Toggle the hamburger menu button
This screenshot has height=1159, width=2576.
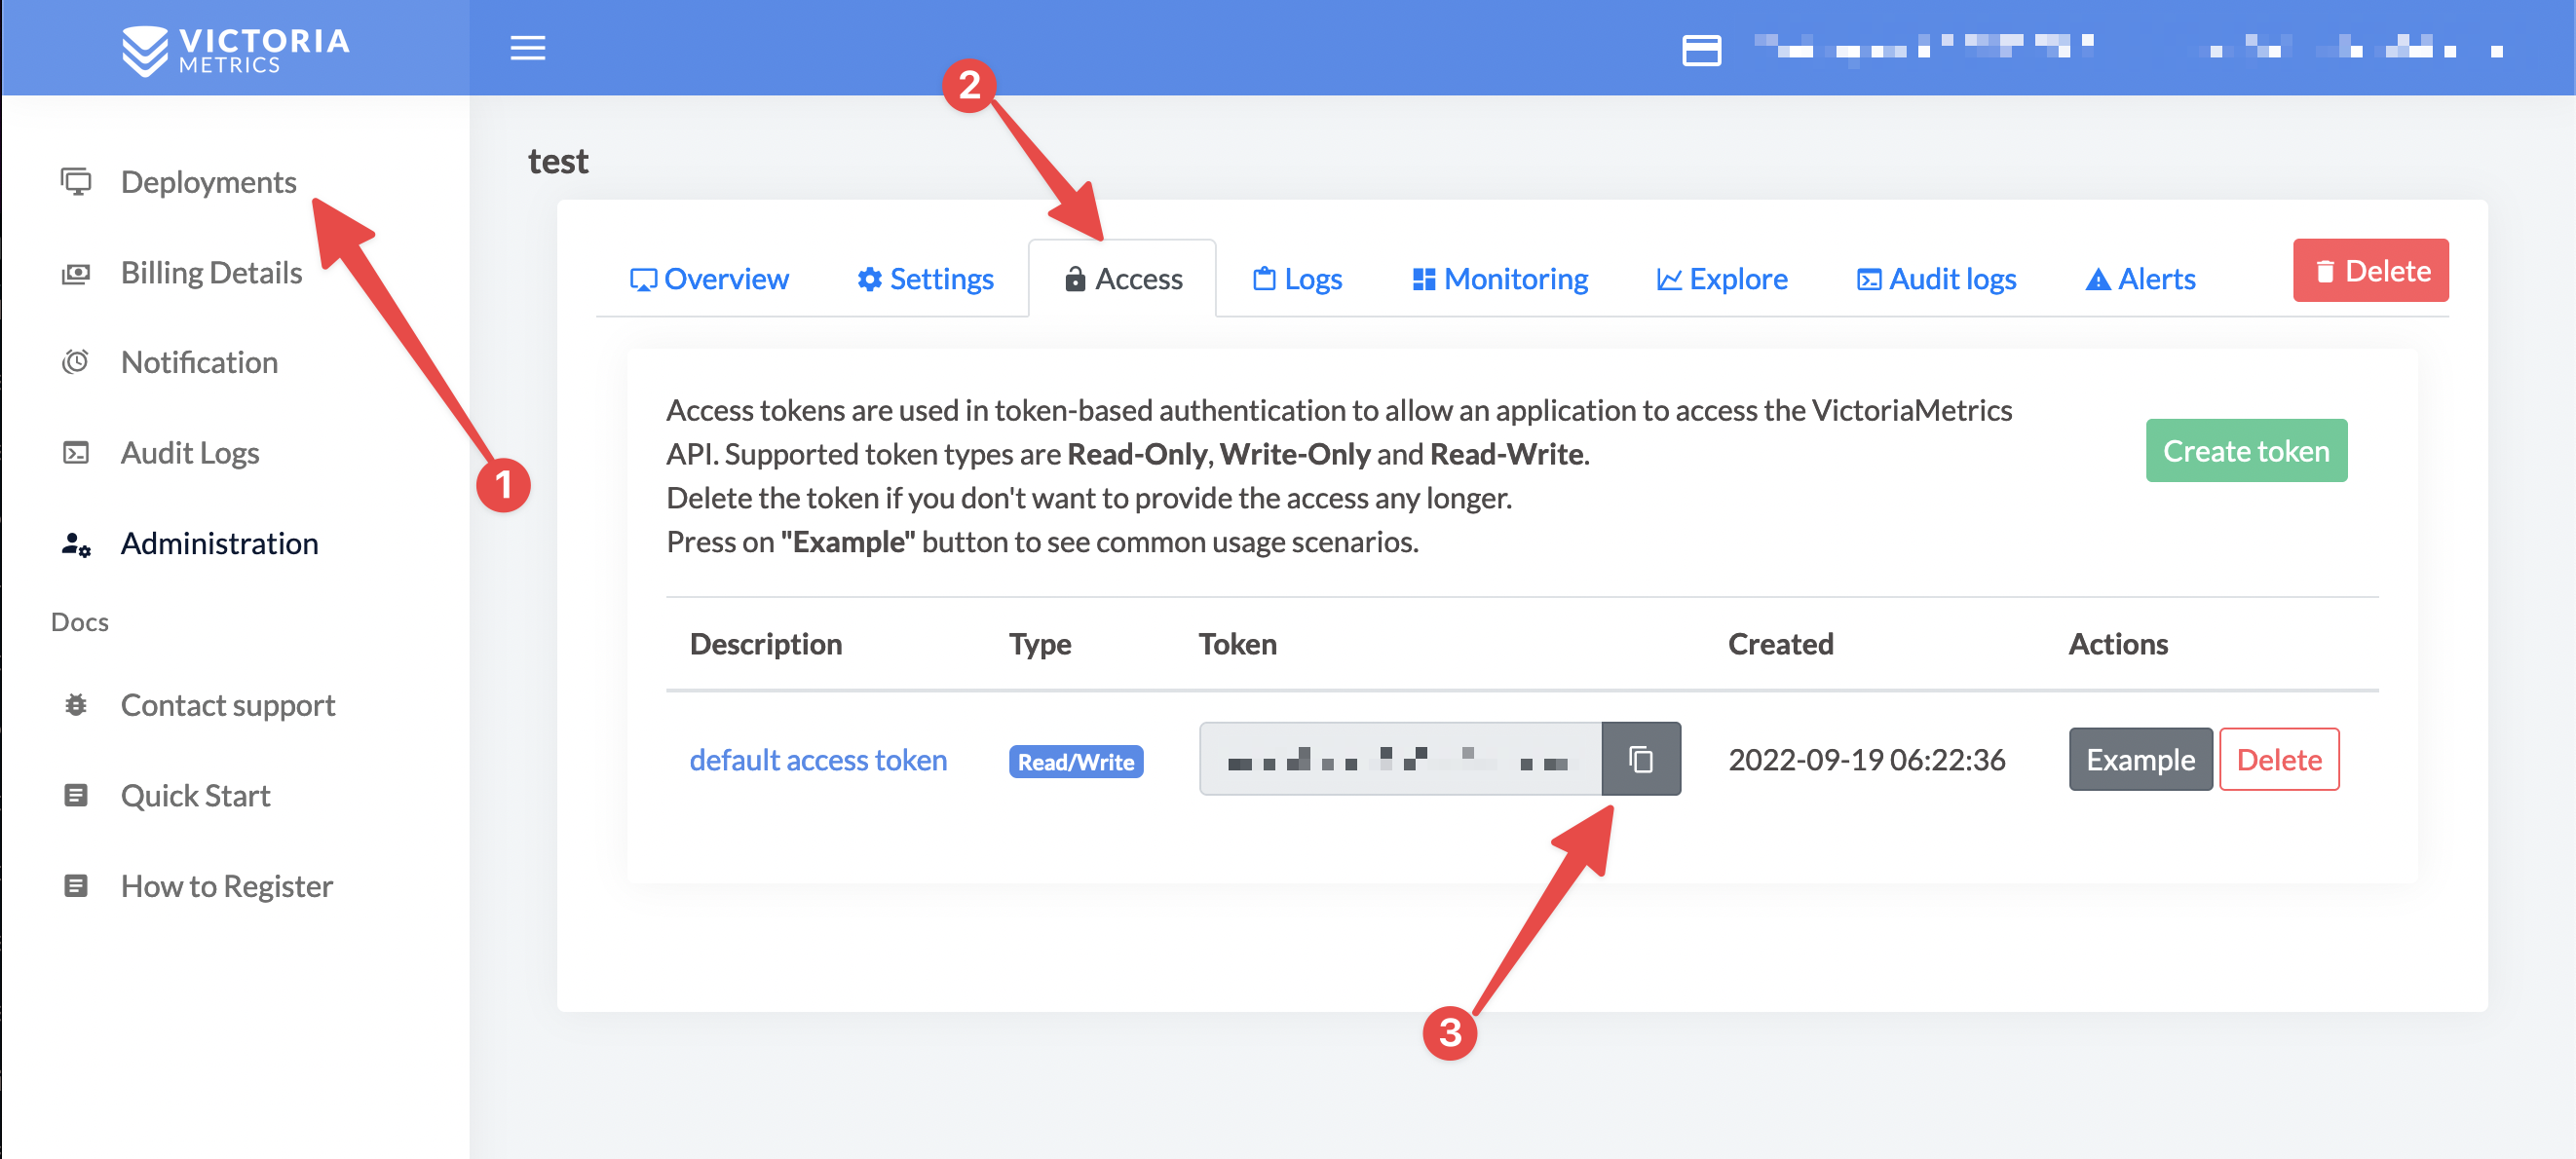point(527,48)
